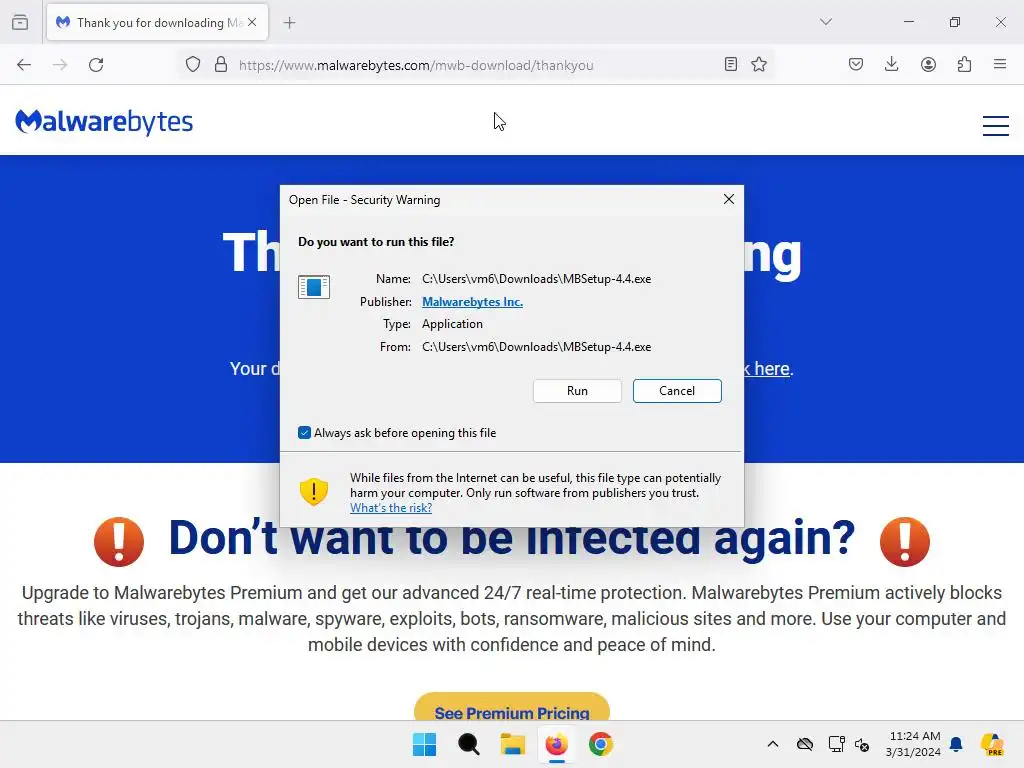Open the Firefox downloads panel
Viewport: 1024px width, 768px height.
click(891, 64)
